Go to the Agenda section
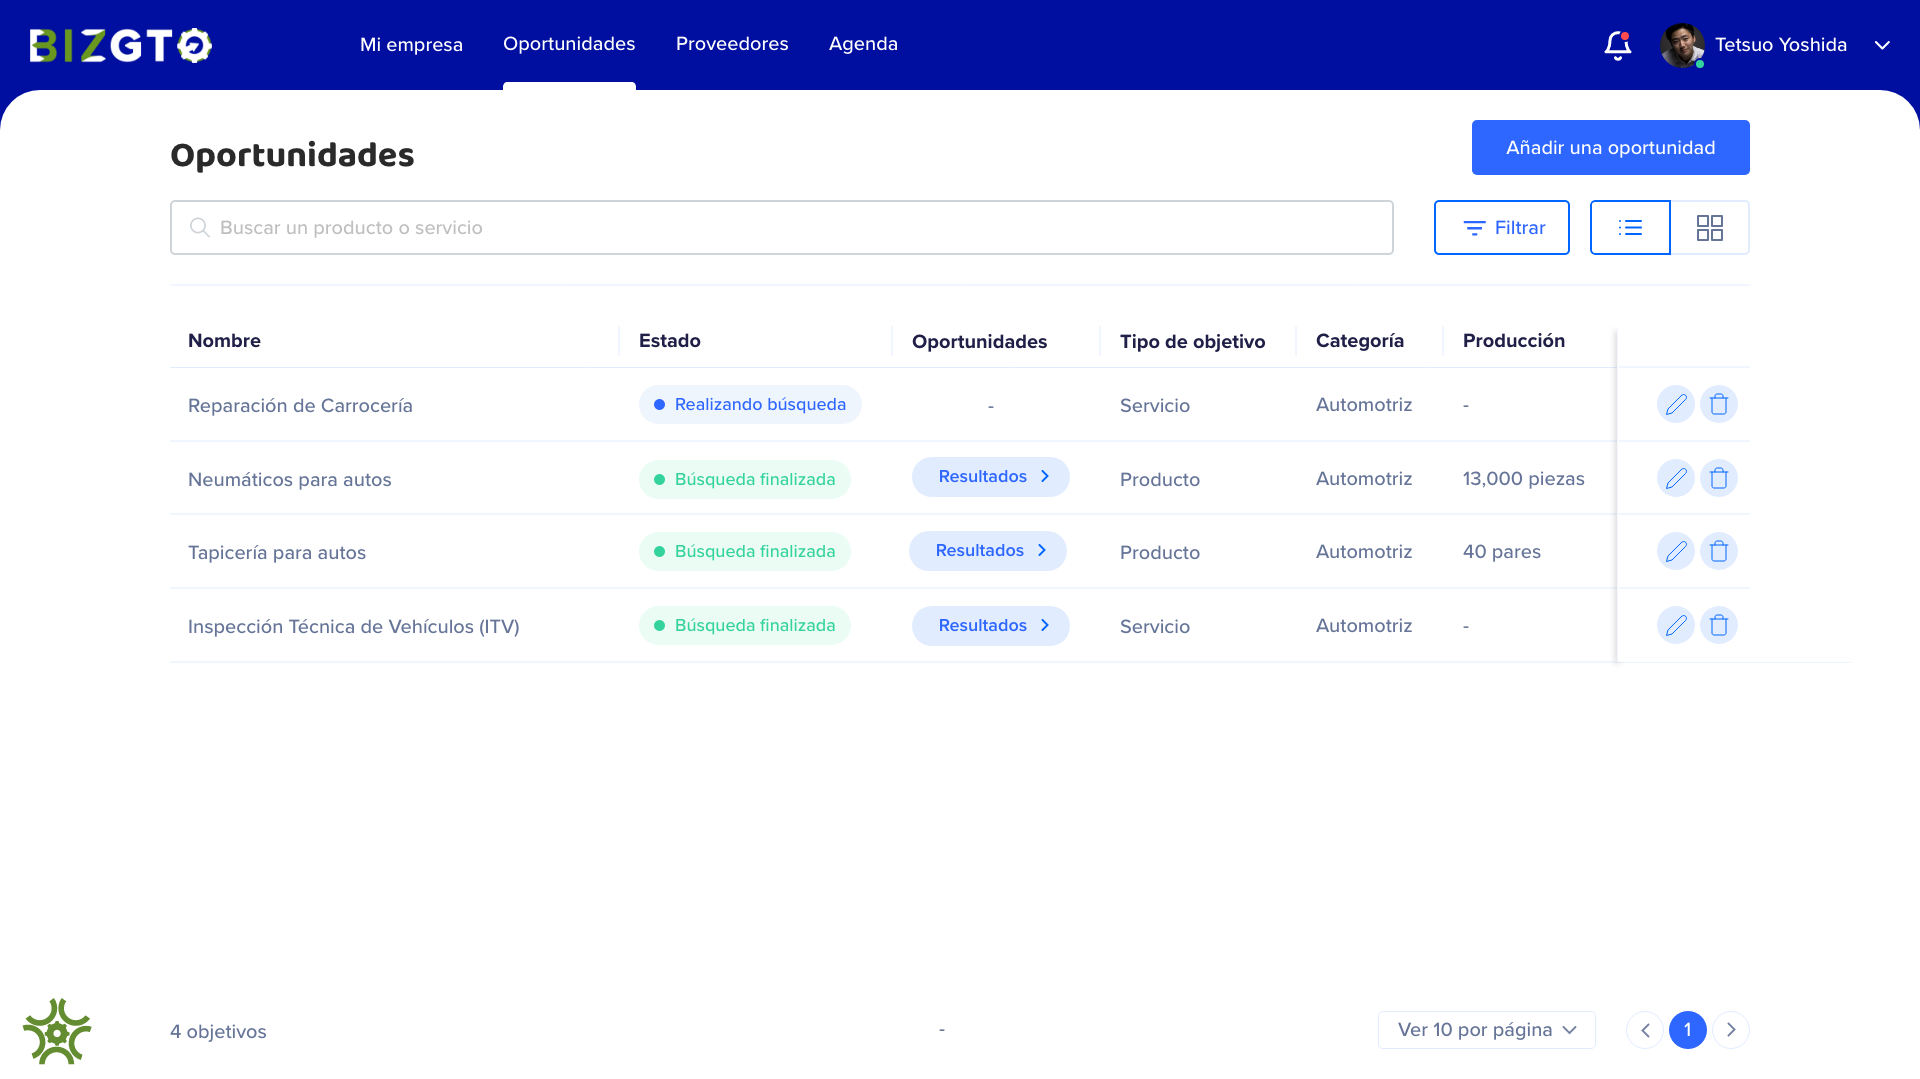The width and height of the screenshot is (1920, 1079). point(862,44)
